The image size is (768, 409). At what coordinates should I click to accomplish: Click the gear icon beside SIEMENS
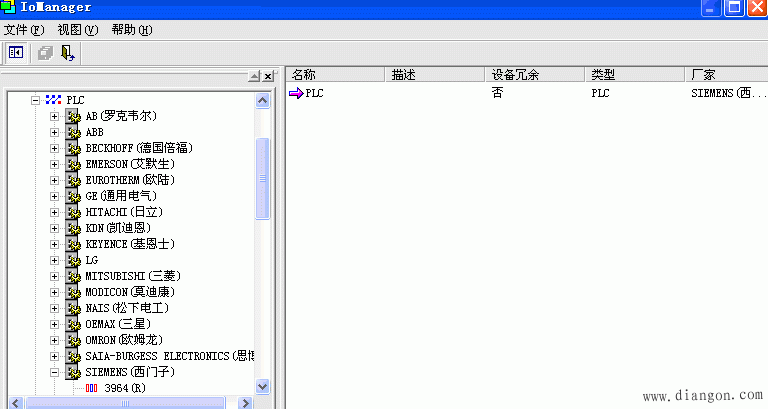tap(73, 372)
